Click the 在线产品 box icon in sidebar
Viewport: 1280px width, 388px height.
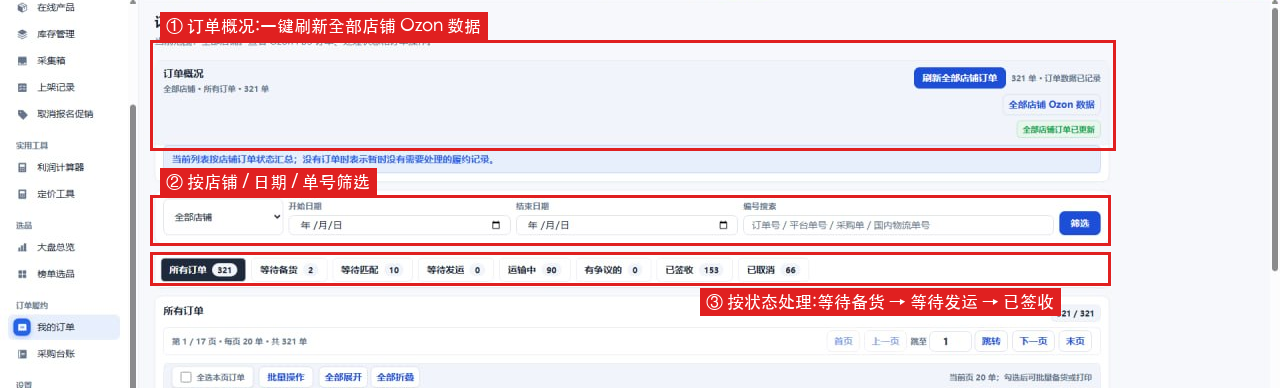tap(22, 7)
